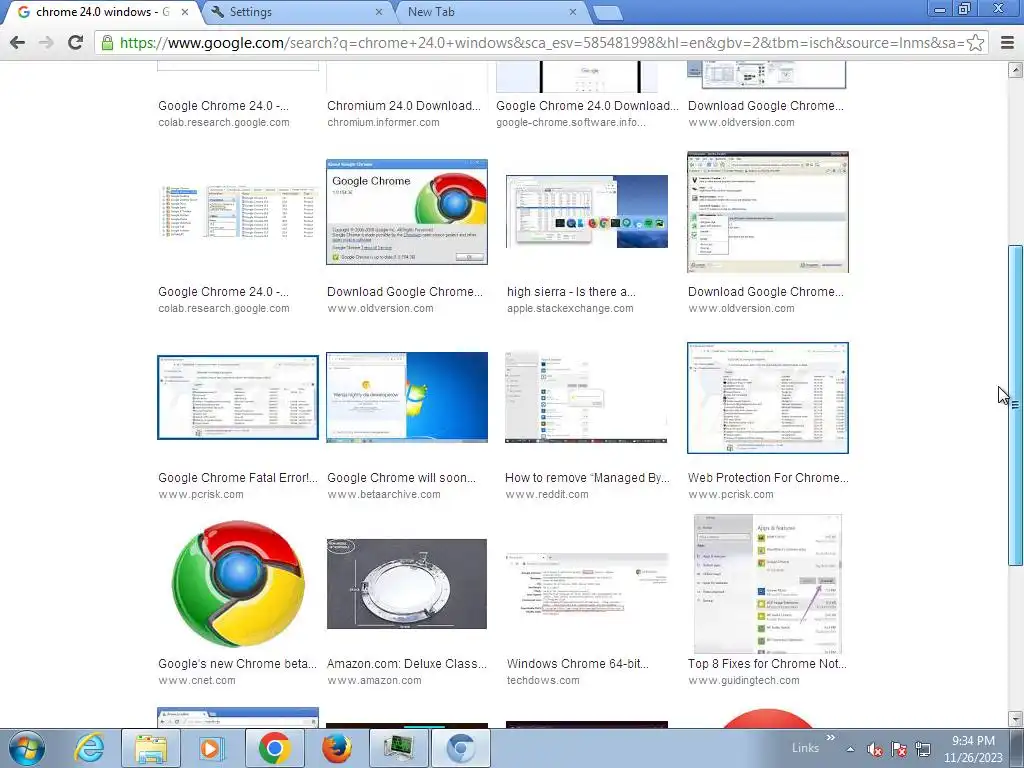Open the 'high sierra - Is there a...' link
1024x768 pixels.
click(x=571, y=292)
